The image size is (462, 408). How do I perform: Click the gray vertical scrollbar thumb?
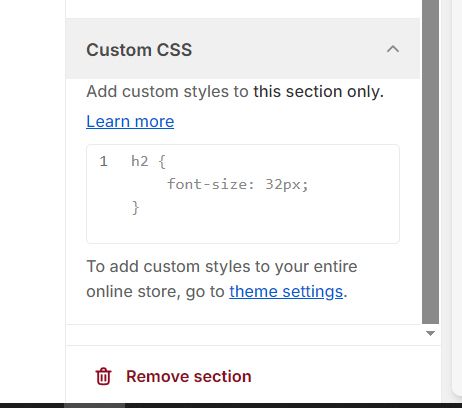tap(430, 162)
